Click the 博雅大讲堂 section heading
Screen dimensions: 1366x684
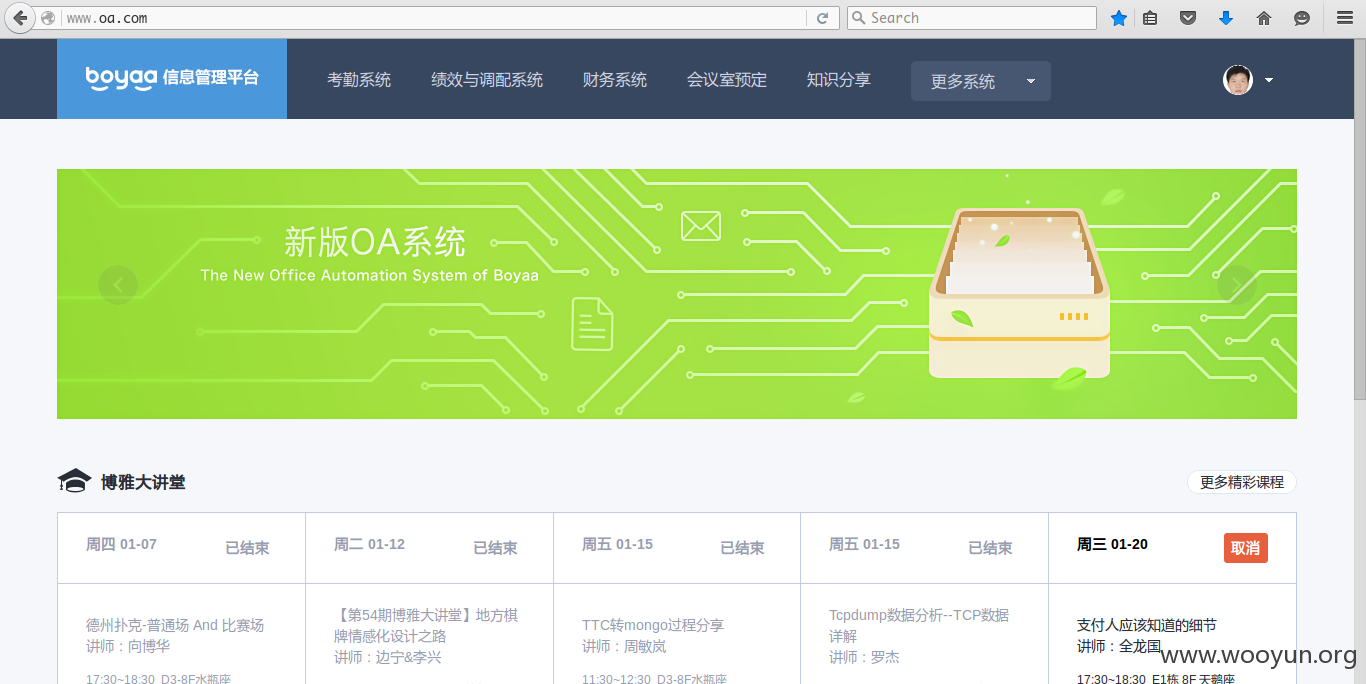coord(143,482)
